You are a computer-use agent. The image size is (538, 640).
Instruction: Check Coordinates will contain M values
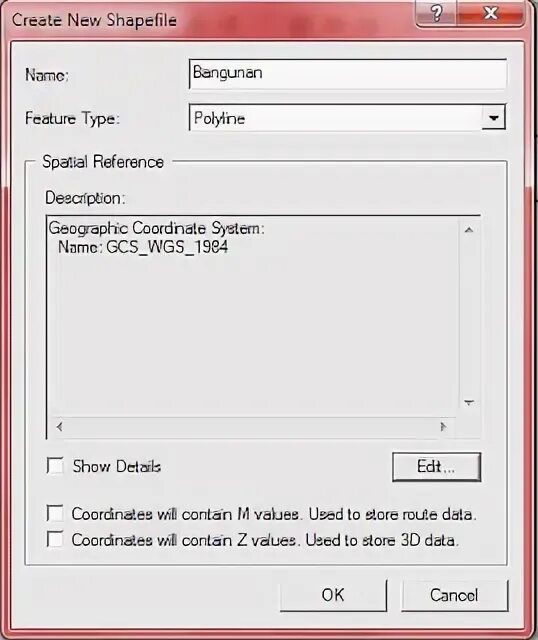pyautogui.click(x=55, y=513)
